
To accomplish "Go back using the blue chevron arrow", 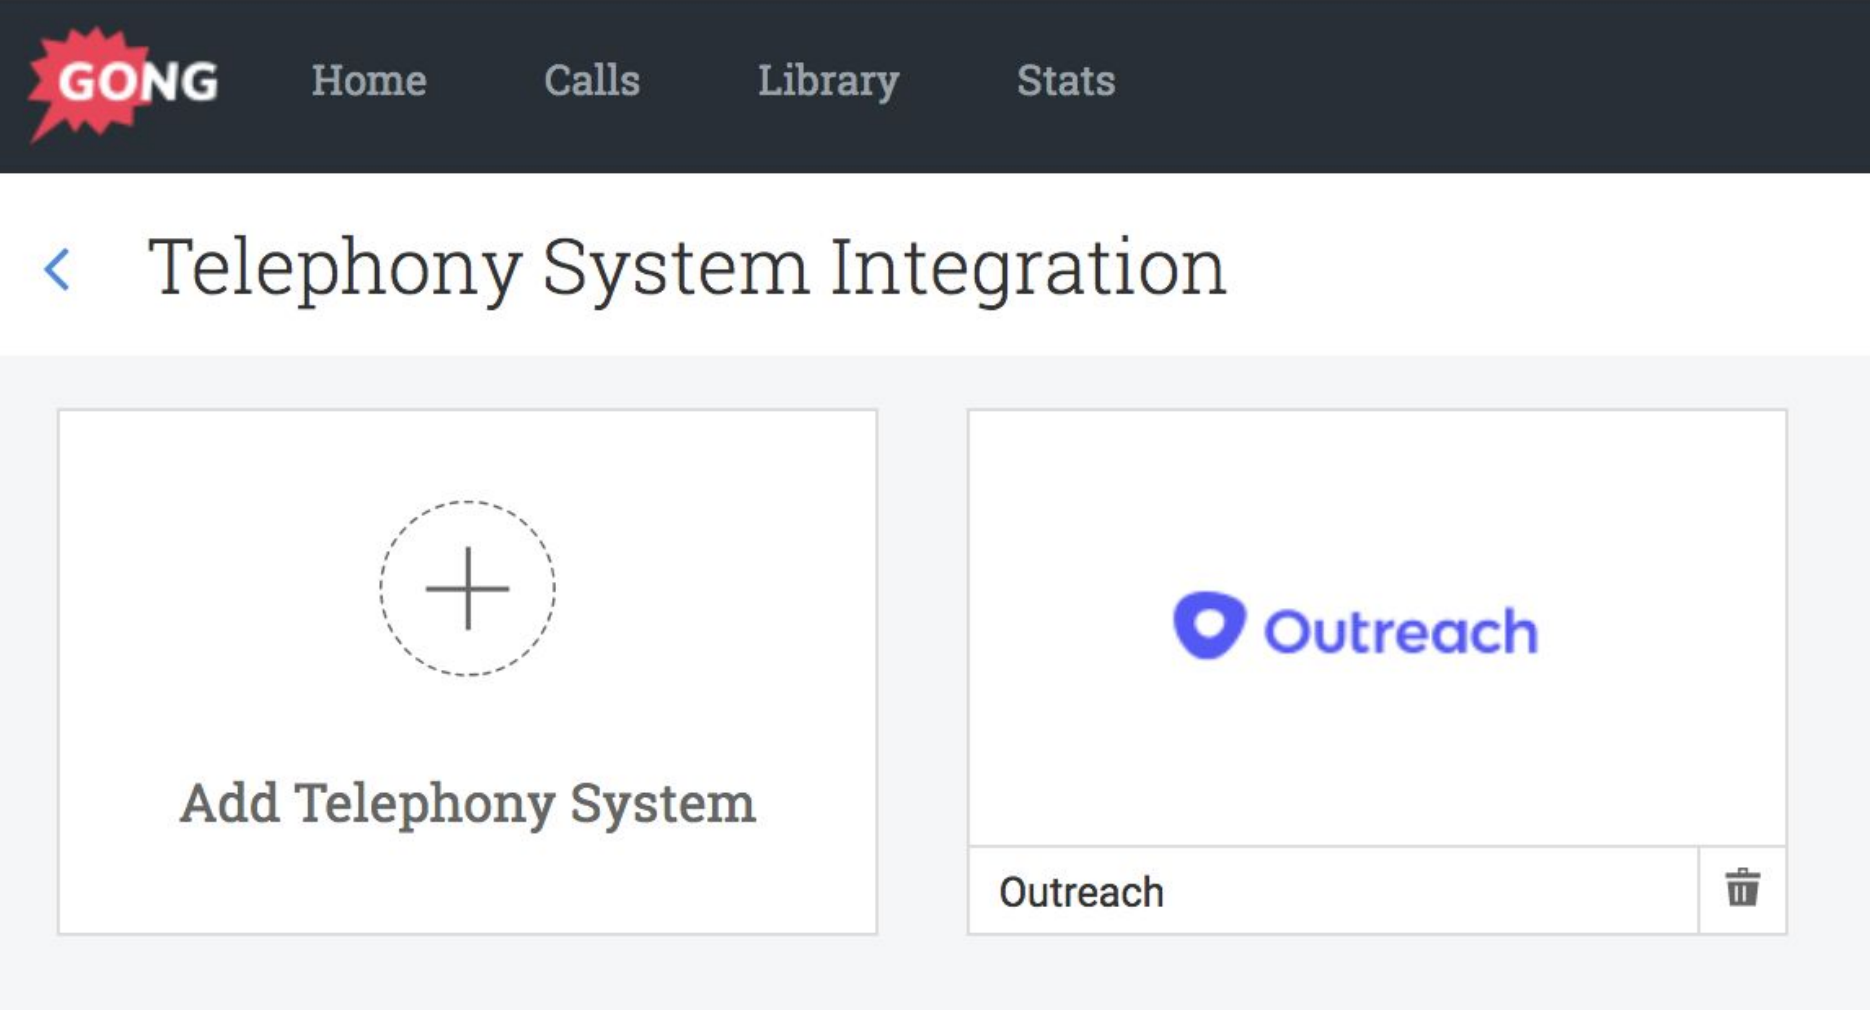I will 58,269.
